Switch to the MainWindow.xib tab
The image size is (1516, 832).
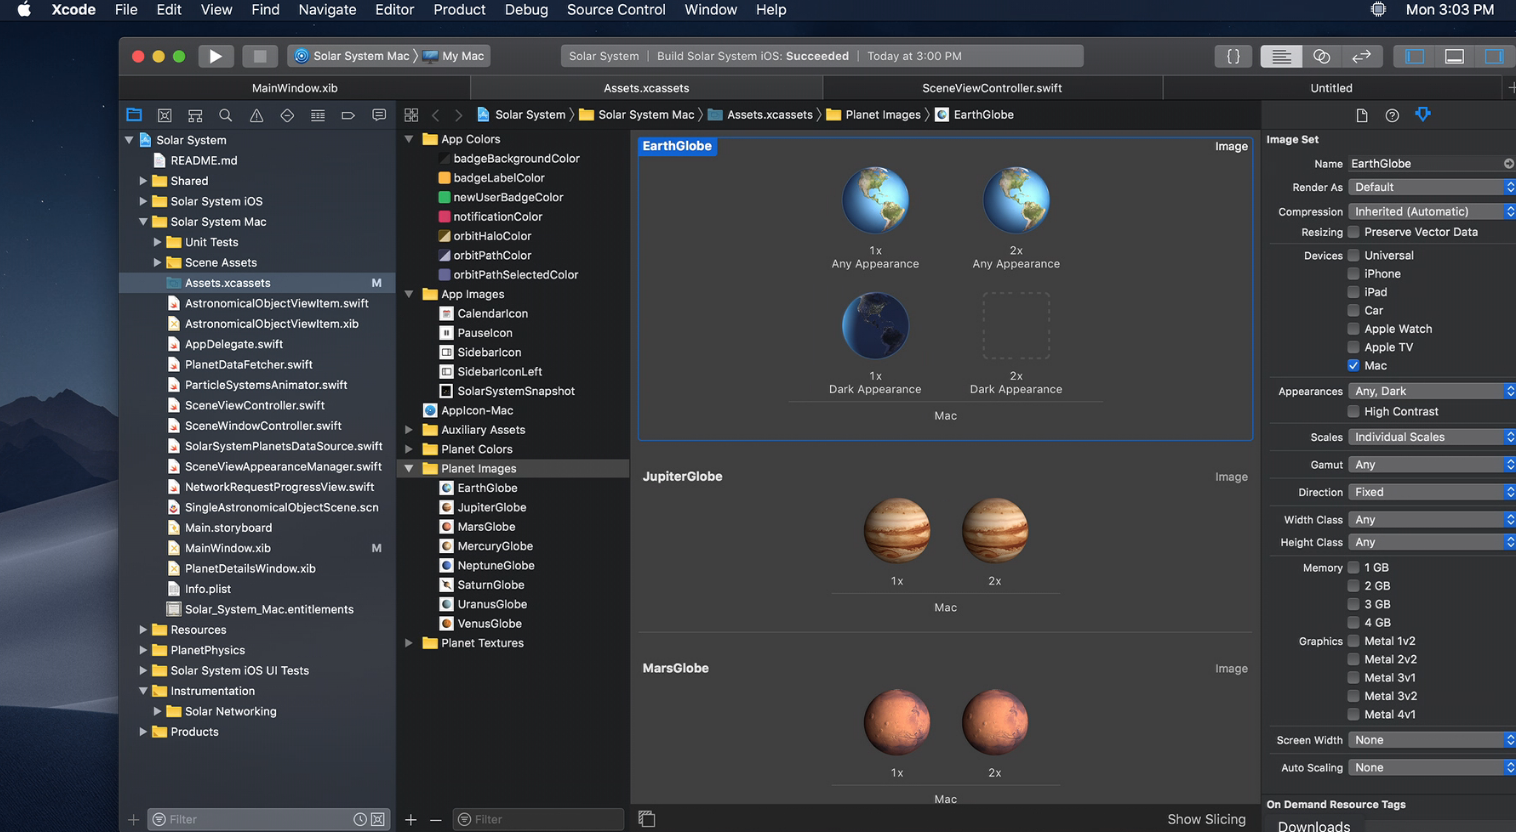294,88
